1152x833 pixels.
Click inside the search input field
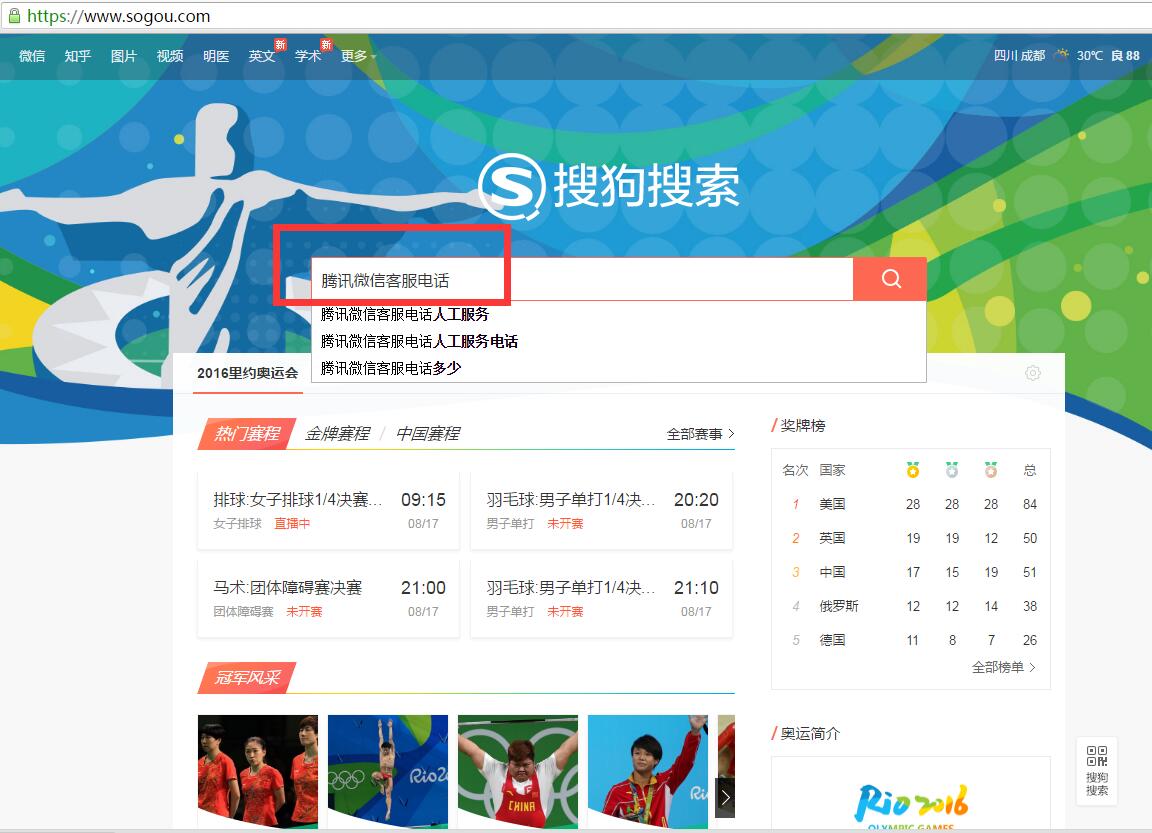(582, 279)
